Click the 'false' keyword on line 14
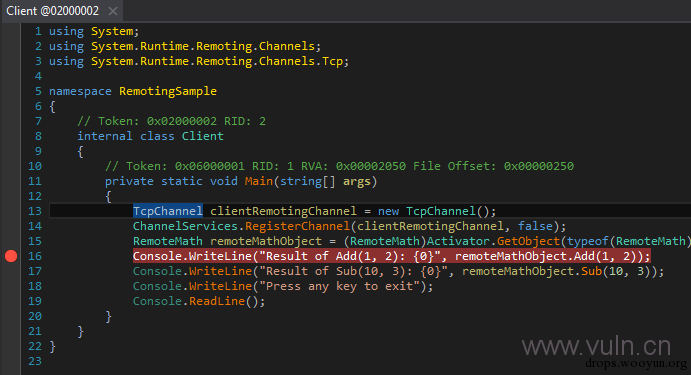The height and width of the screenshot is (375, 691). click(x=535, y=226)
